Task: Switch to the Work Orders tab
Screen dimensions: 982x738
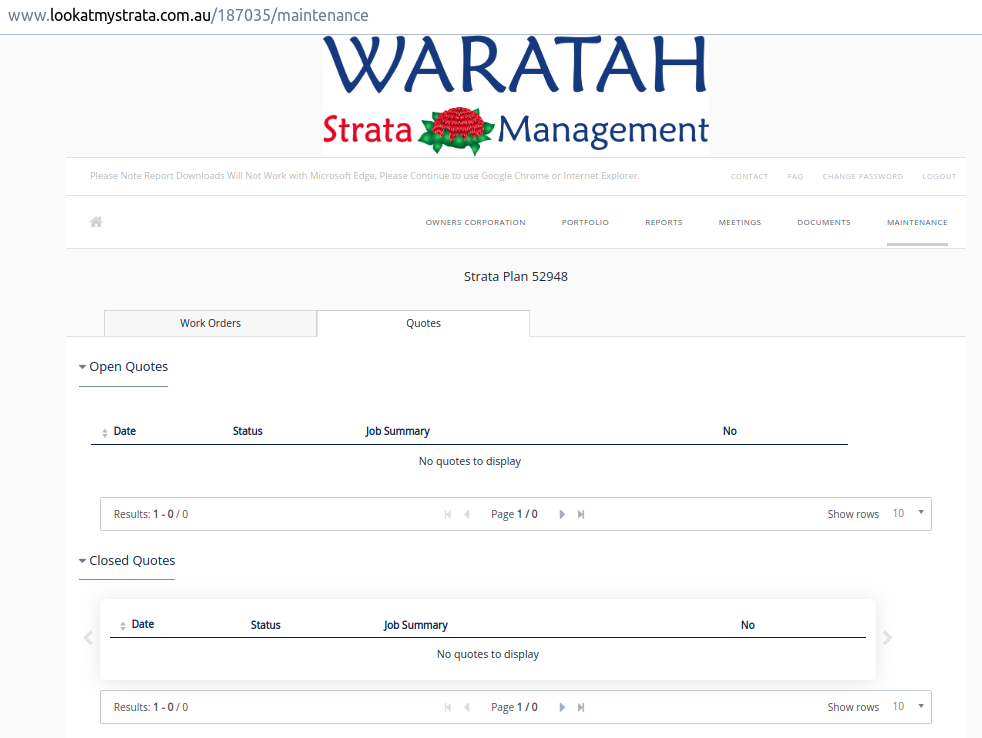Action: [x=210, y=323]
